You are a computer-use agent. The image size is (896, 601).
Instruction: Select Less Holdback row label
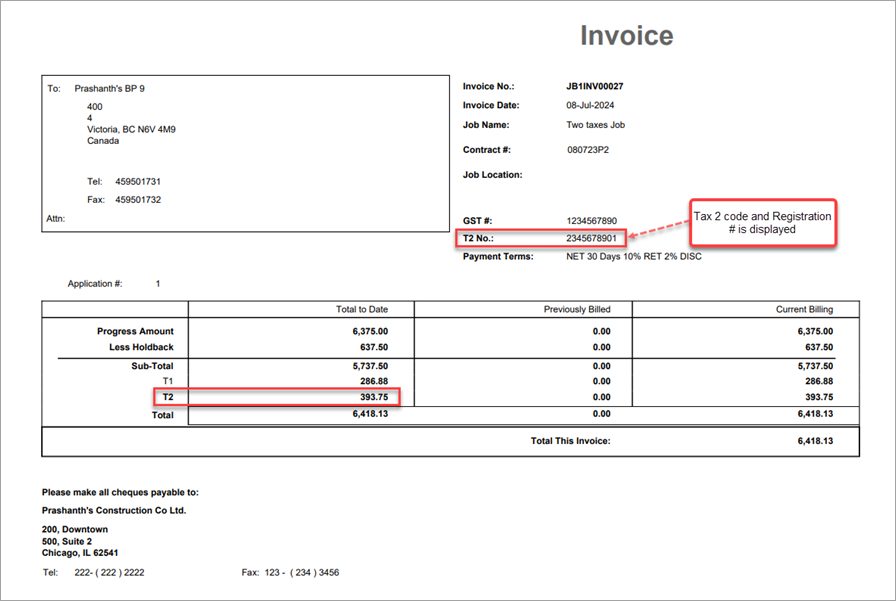[x=141, y=347]
